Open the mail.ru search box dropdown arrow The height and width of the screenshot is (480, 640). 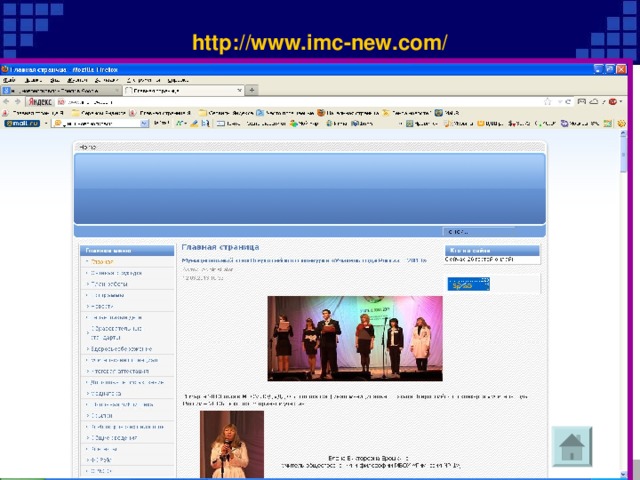tap(144, 123)
